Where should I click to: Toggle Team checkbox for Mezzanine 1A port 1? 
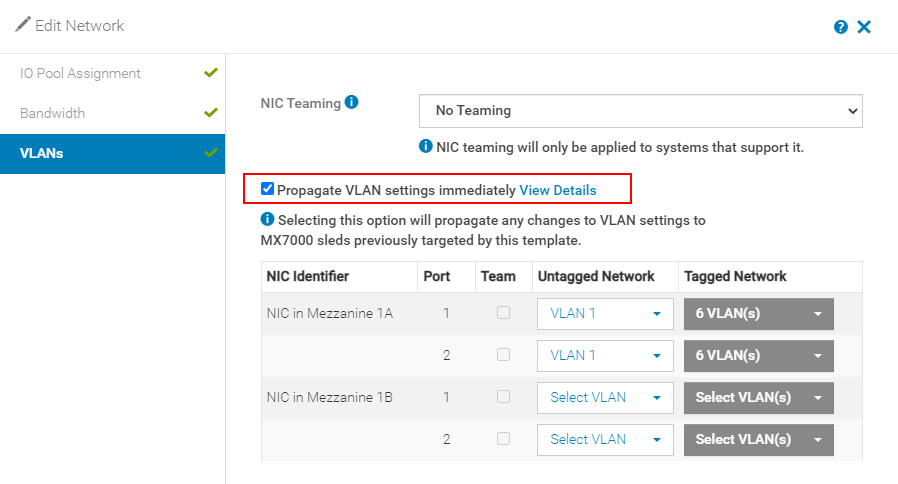point(504,313)
